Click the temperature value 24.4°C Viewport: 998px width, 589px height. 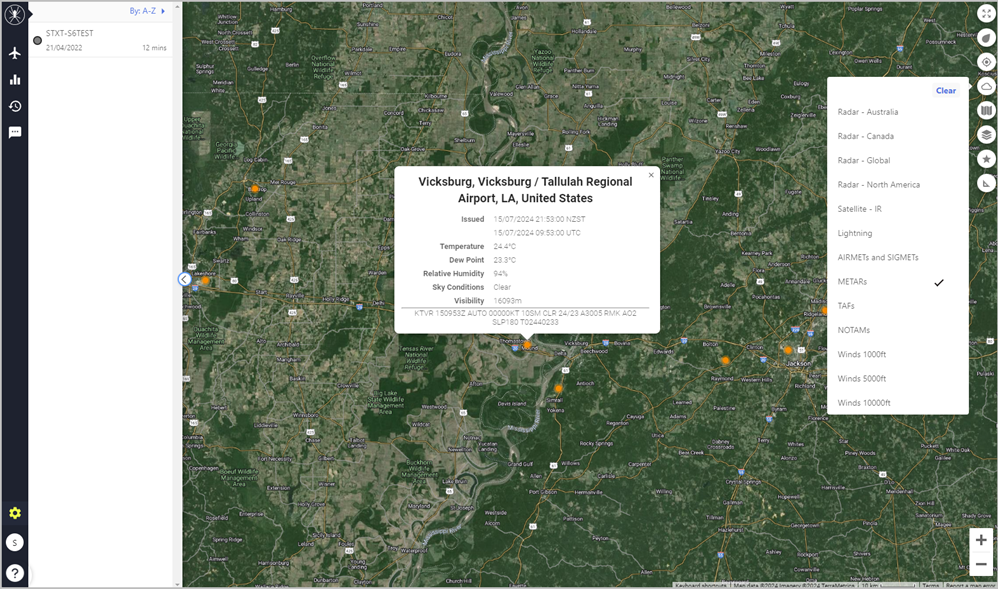[505, 246]
